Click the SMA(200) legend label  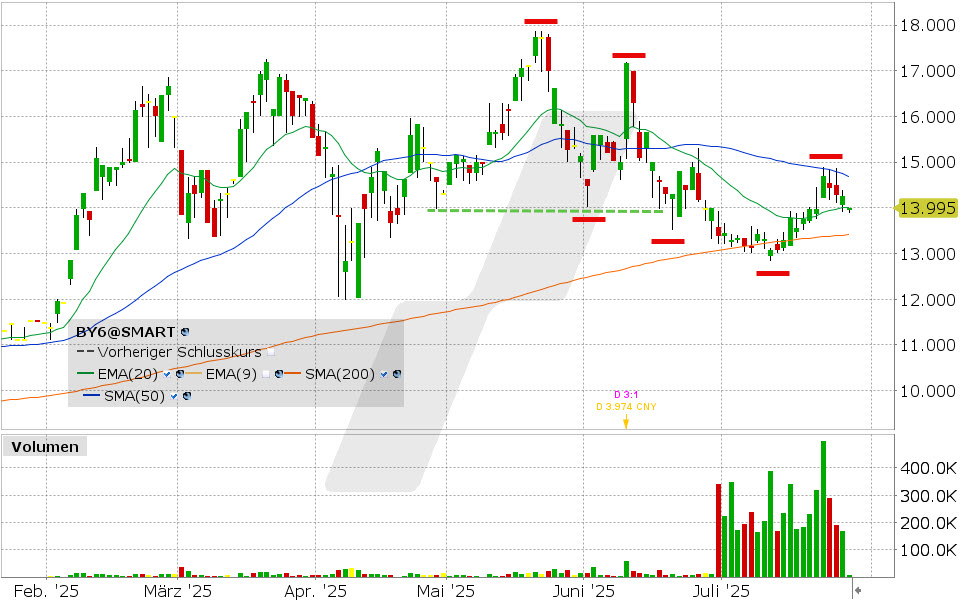click(x=340, y=373)
